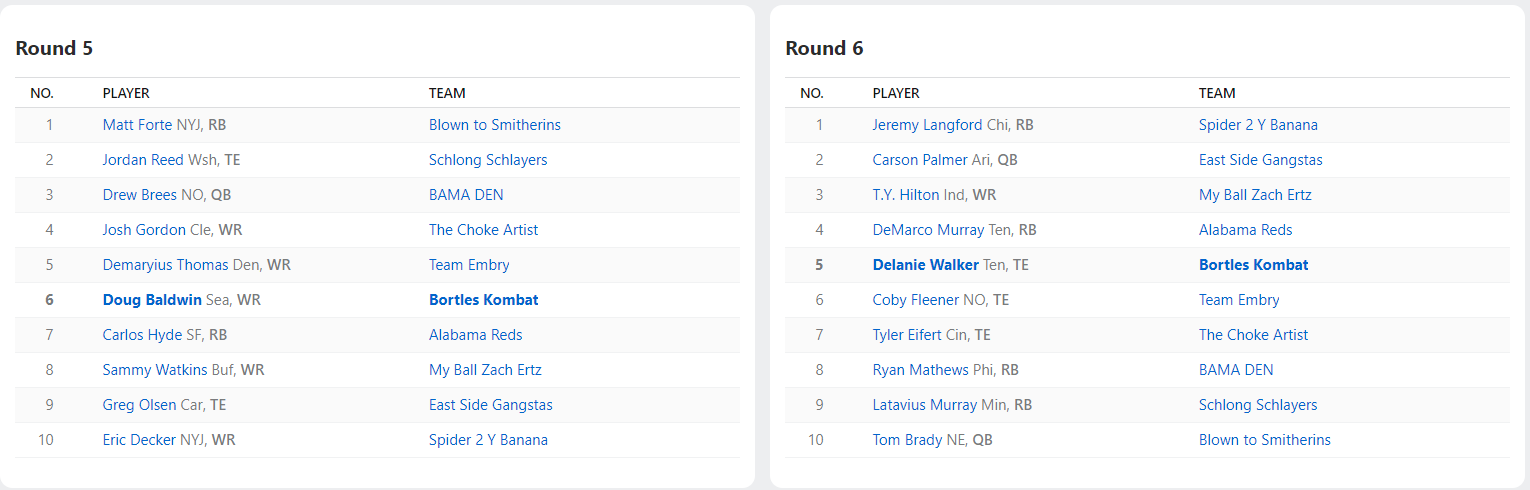Screen dimensions: 1530x490
Task: Click Tom Brady player name
Action: [906, 440]
